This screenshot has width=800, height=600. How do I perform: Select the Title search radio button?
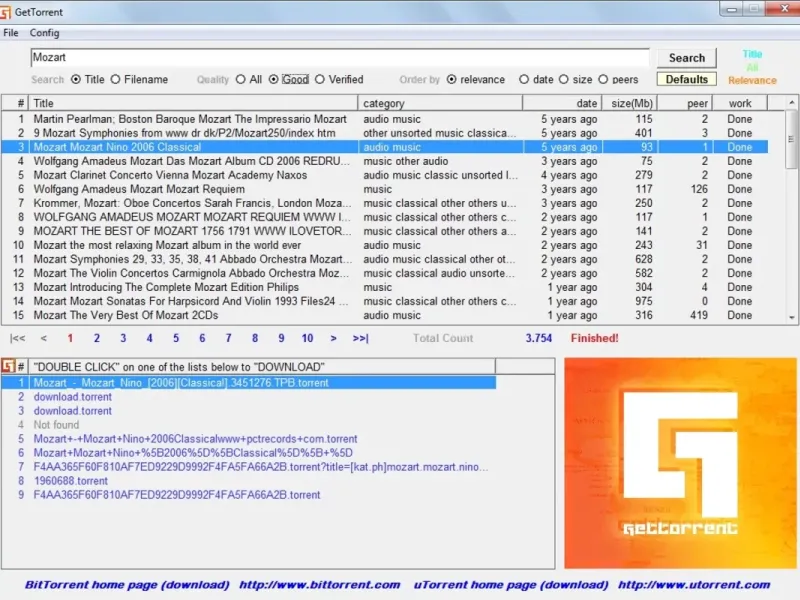tap(76, 80)
